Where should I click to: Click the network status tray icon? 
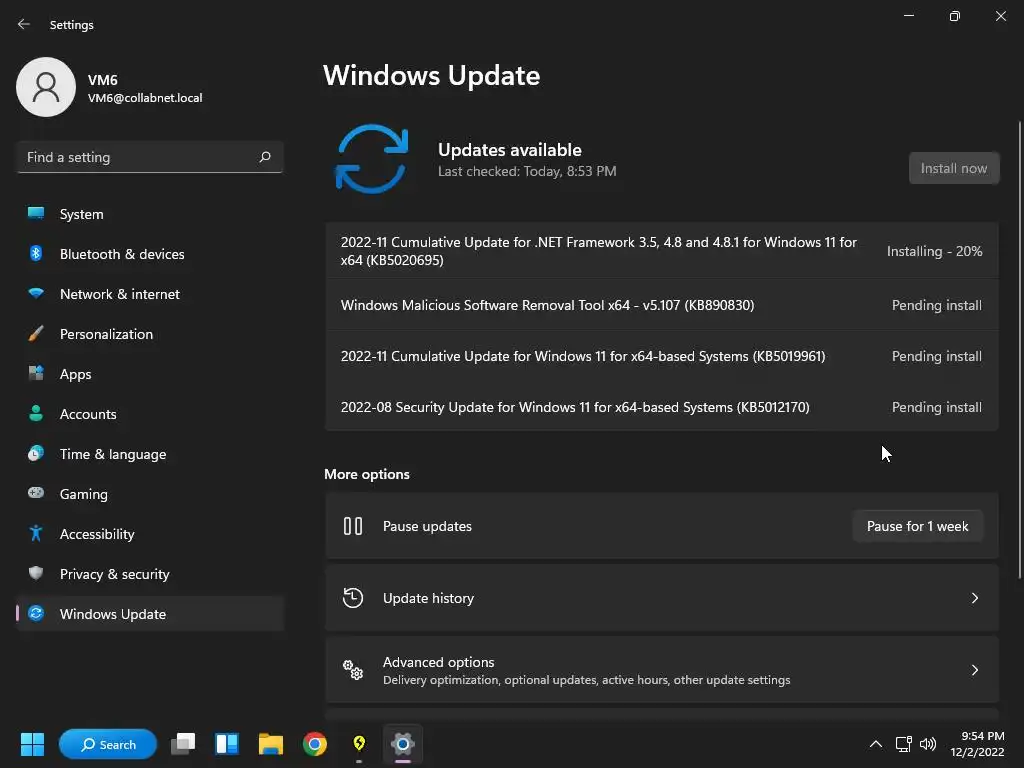coord(903,744)
